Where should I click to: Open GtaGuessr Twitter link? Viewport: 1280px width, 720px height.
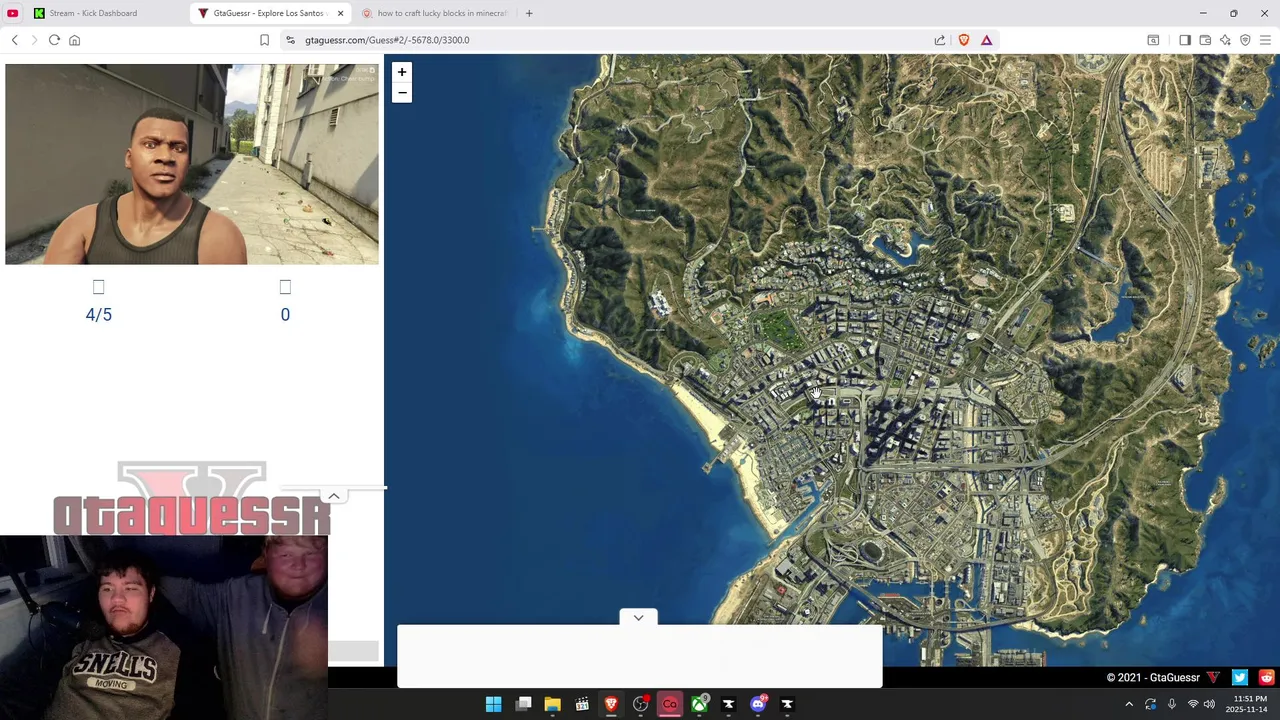[1240, 677]
